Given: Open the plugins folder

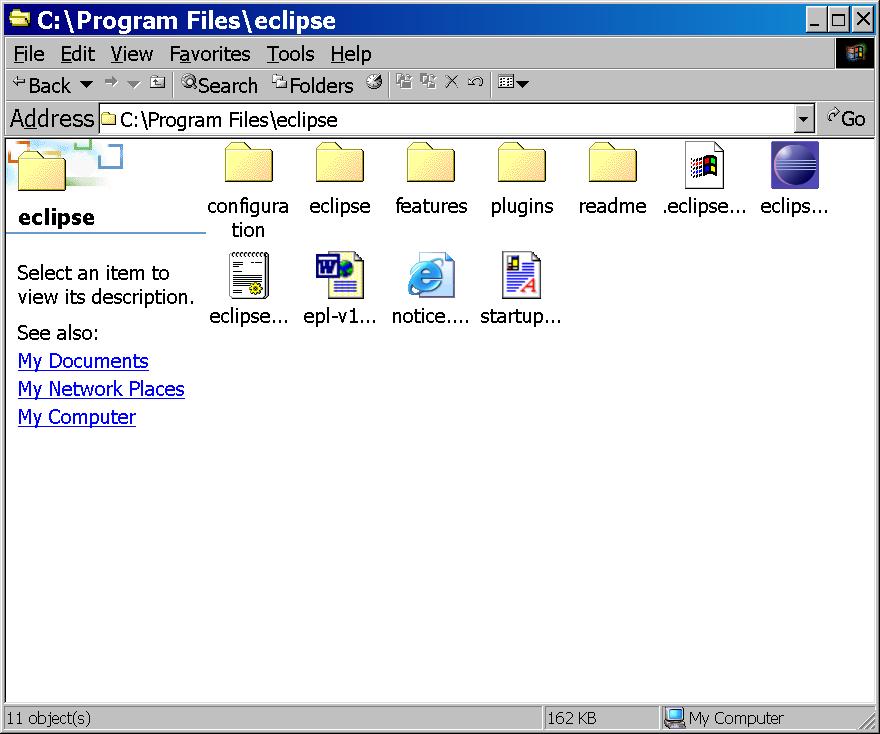Looking at the screenshot, I should pyautogui.click(x=522, y=165).
